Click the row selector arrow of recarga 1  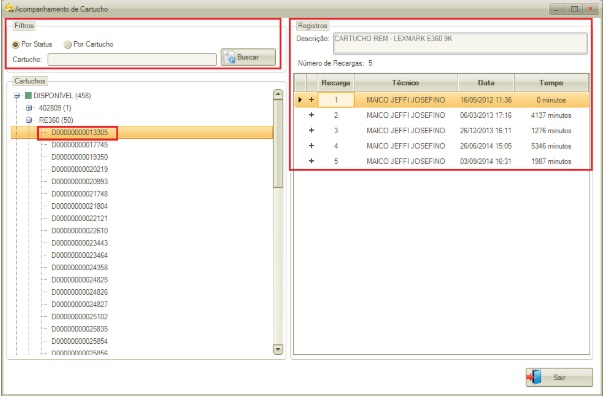click(x=300, y=100)
